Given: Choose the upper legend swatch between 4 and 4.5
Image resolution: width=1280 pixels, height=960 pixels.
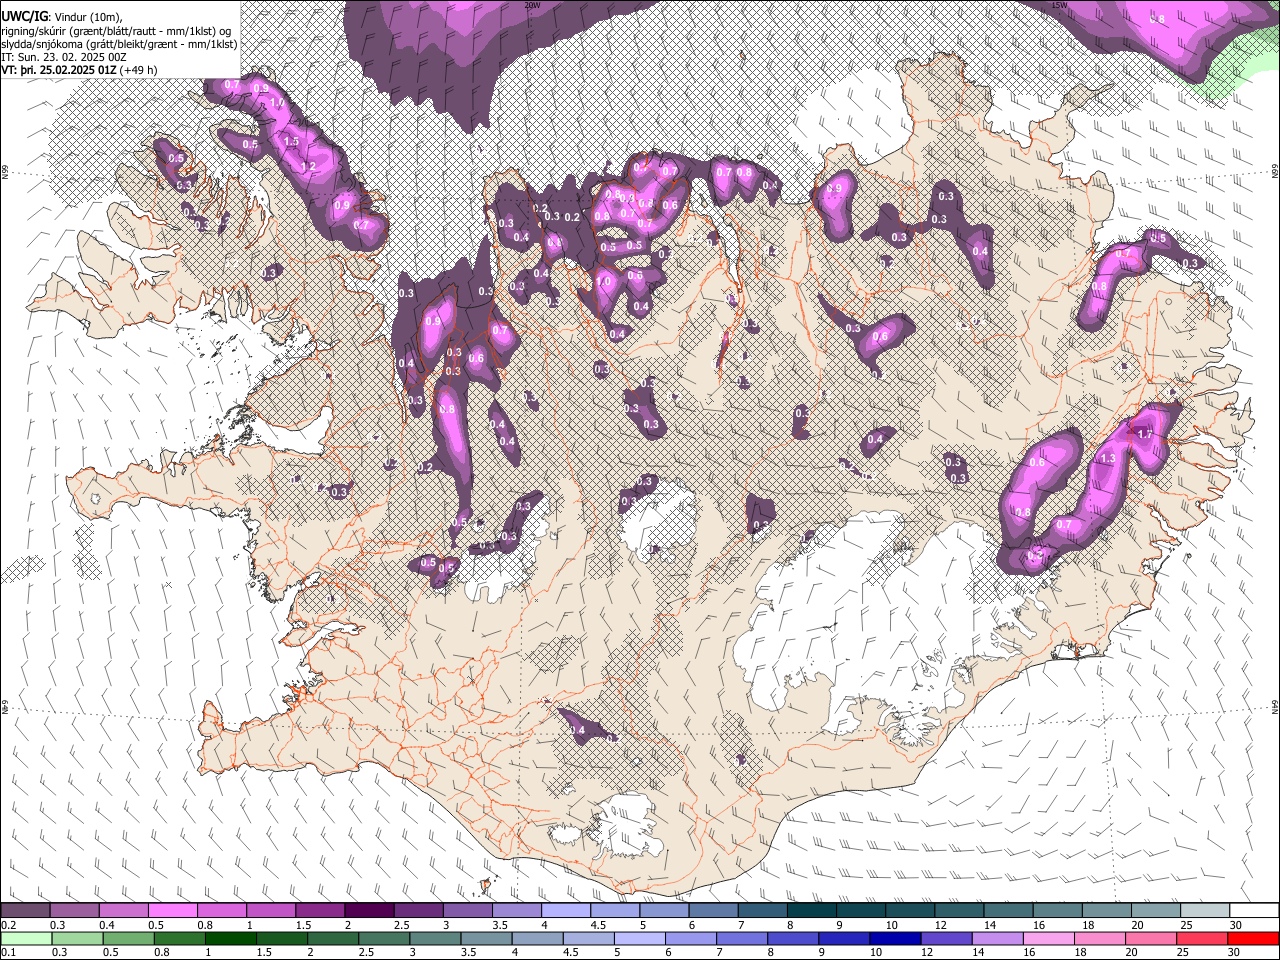Looking at the screenshot, I should tap(566, 910).
